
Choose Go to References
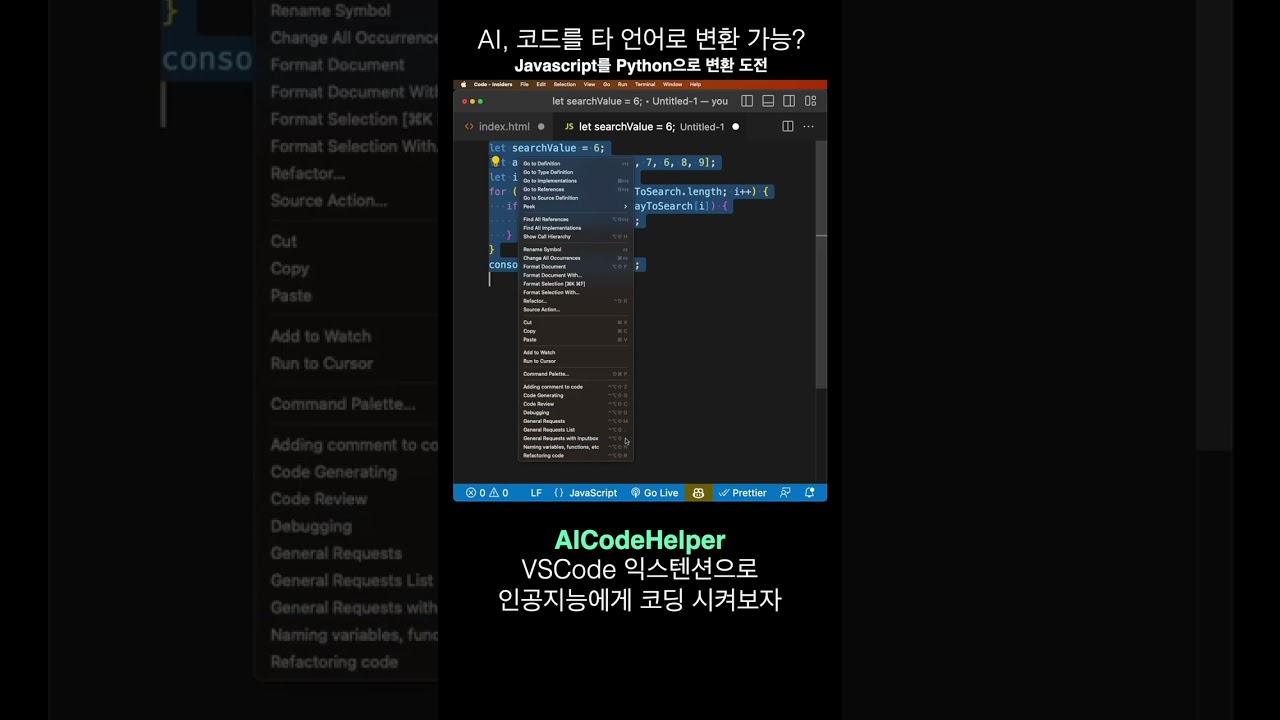[x=575, y=189]
